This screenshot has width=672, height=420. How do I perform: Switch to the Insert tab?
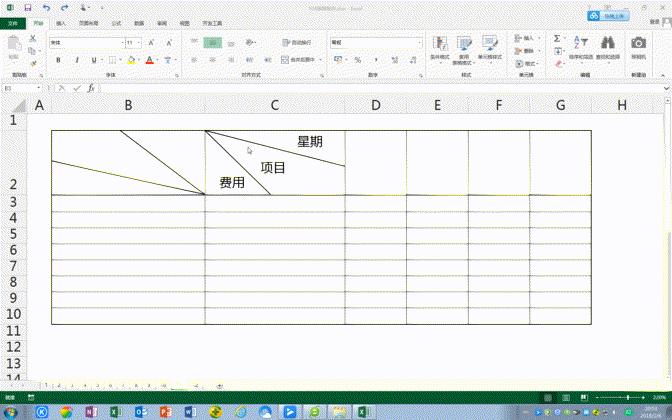coord(61,23)
